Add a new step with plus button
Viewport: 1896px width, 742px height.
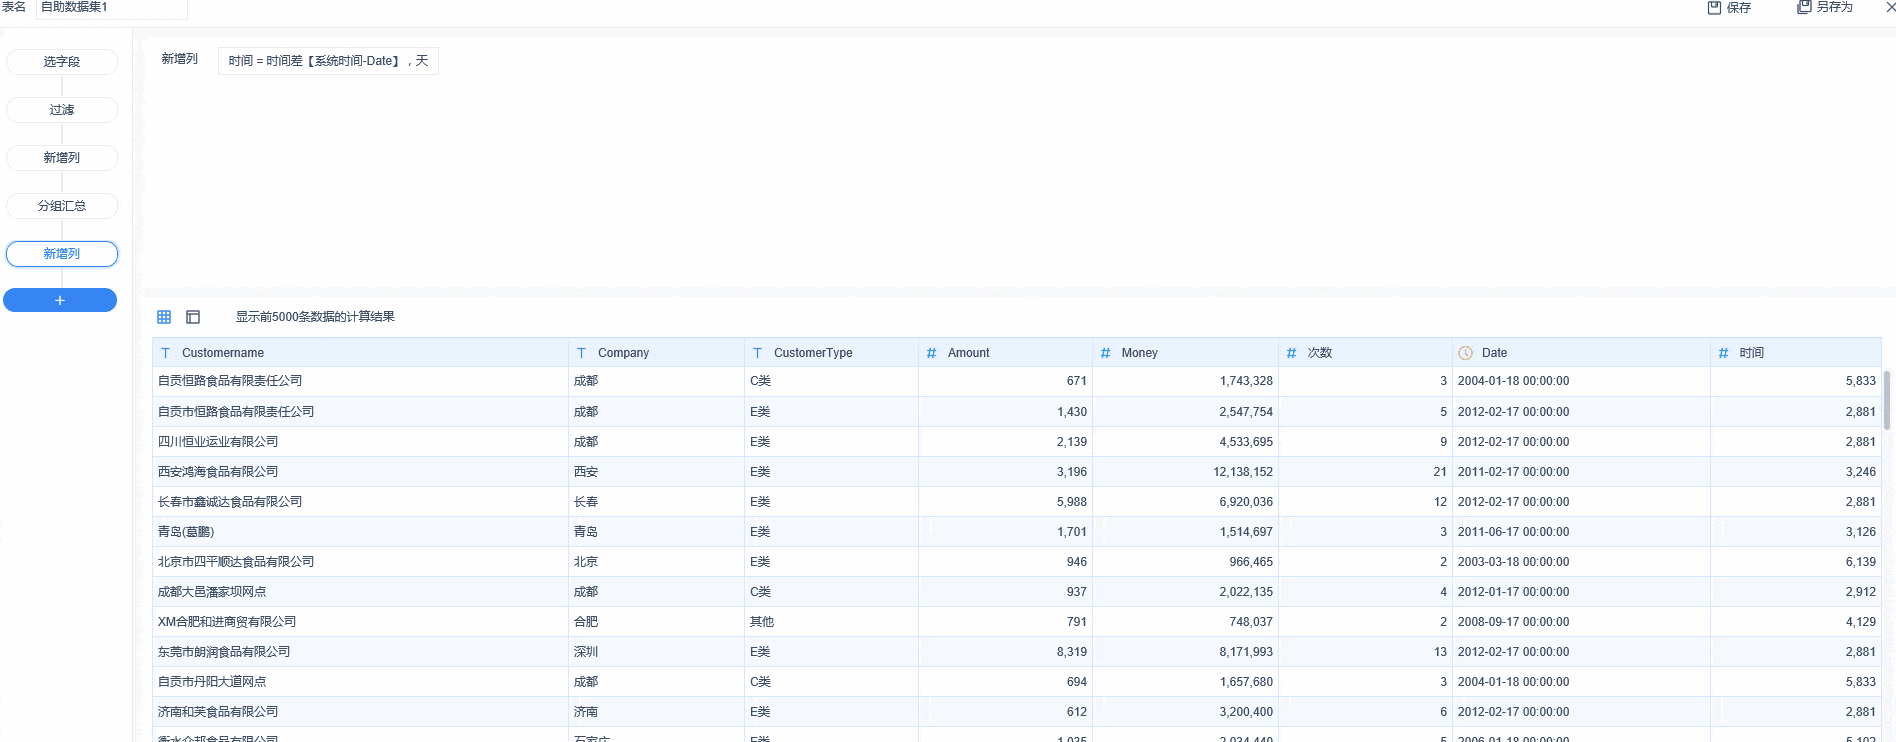(x=60, y=300)
